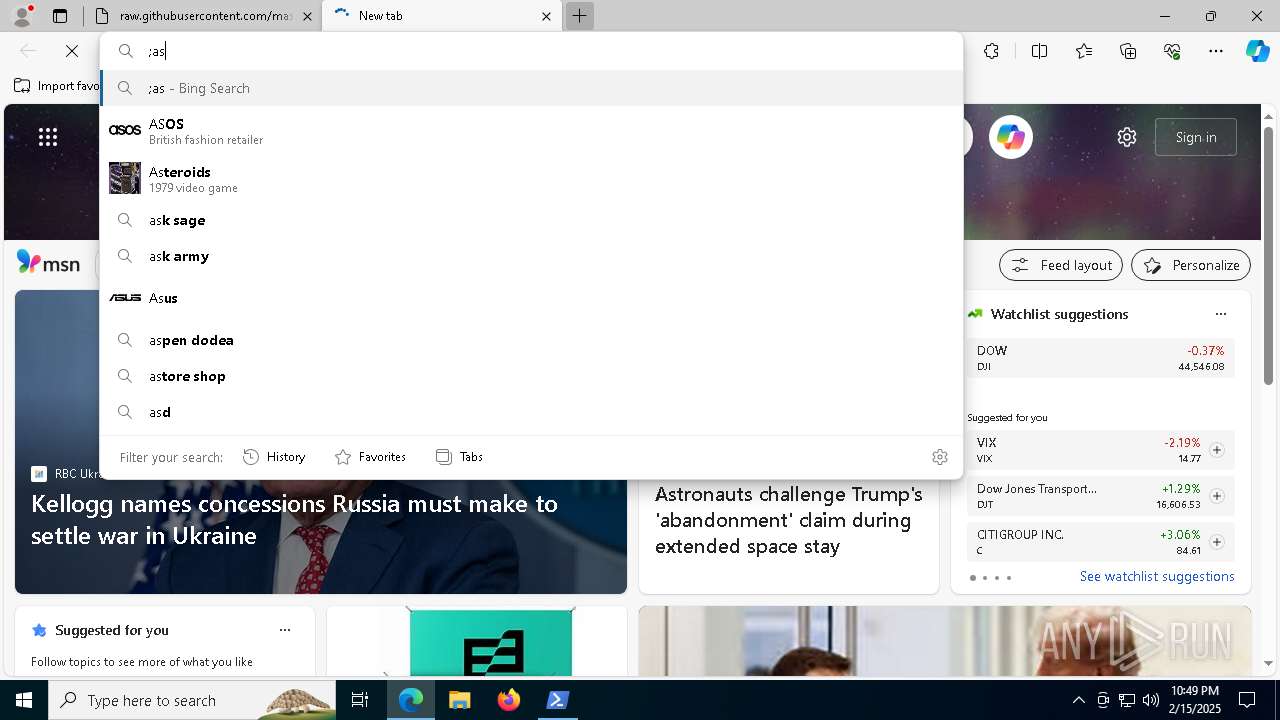Open the Favorites star toolbar icon
Screen dimensions: 1280x720
1084,51
